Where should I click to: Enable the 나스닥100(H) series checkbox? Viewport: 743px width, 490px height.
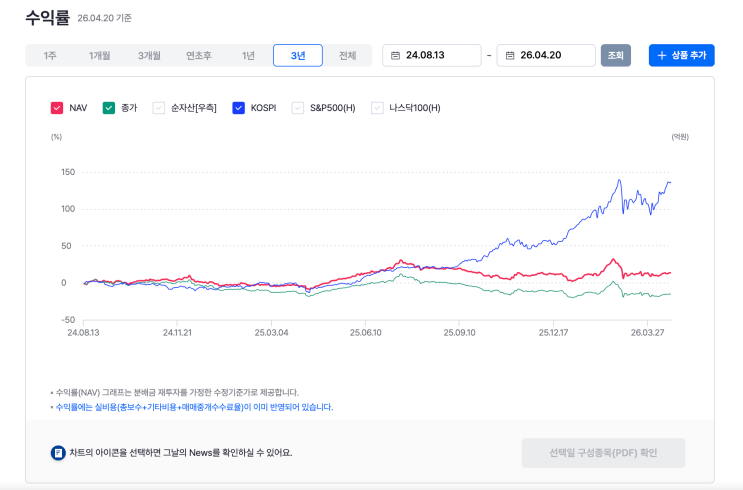377,108
